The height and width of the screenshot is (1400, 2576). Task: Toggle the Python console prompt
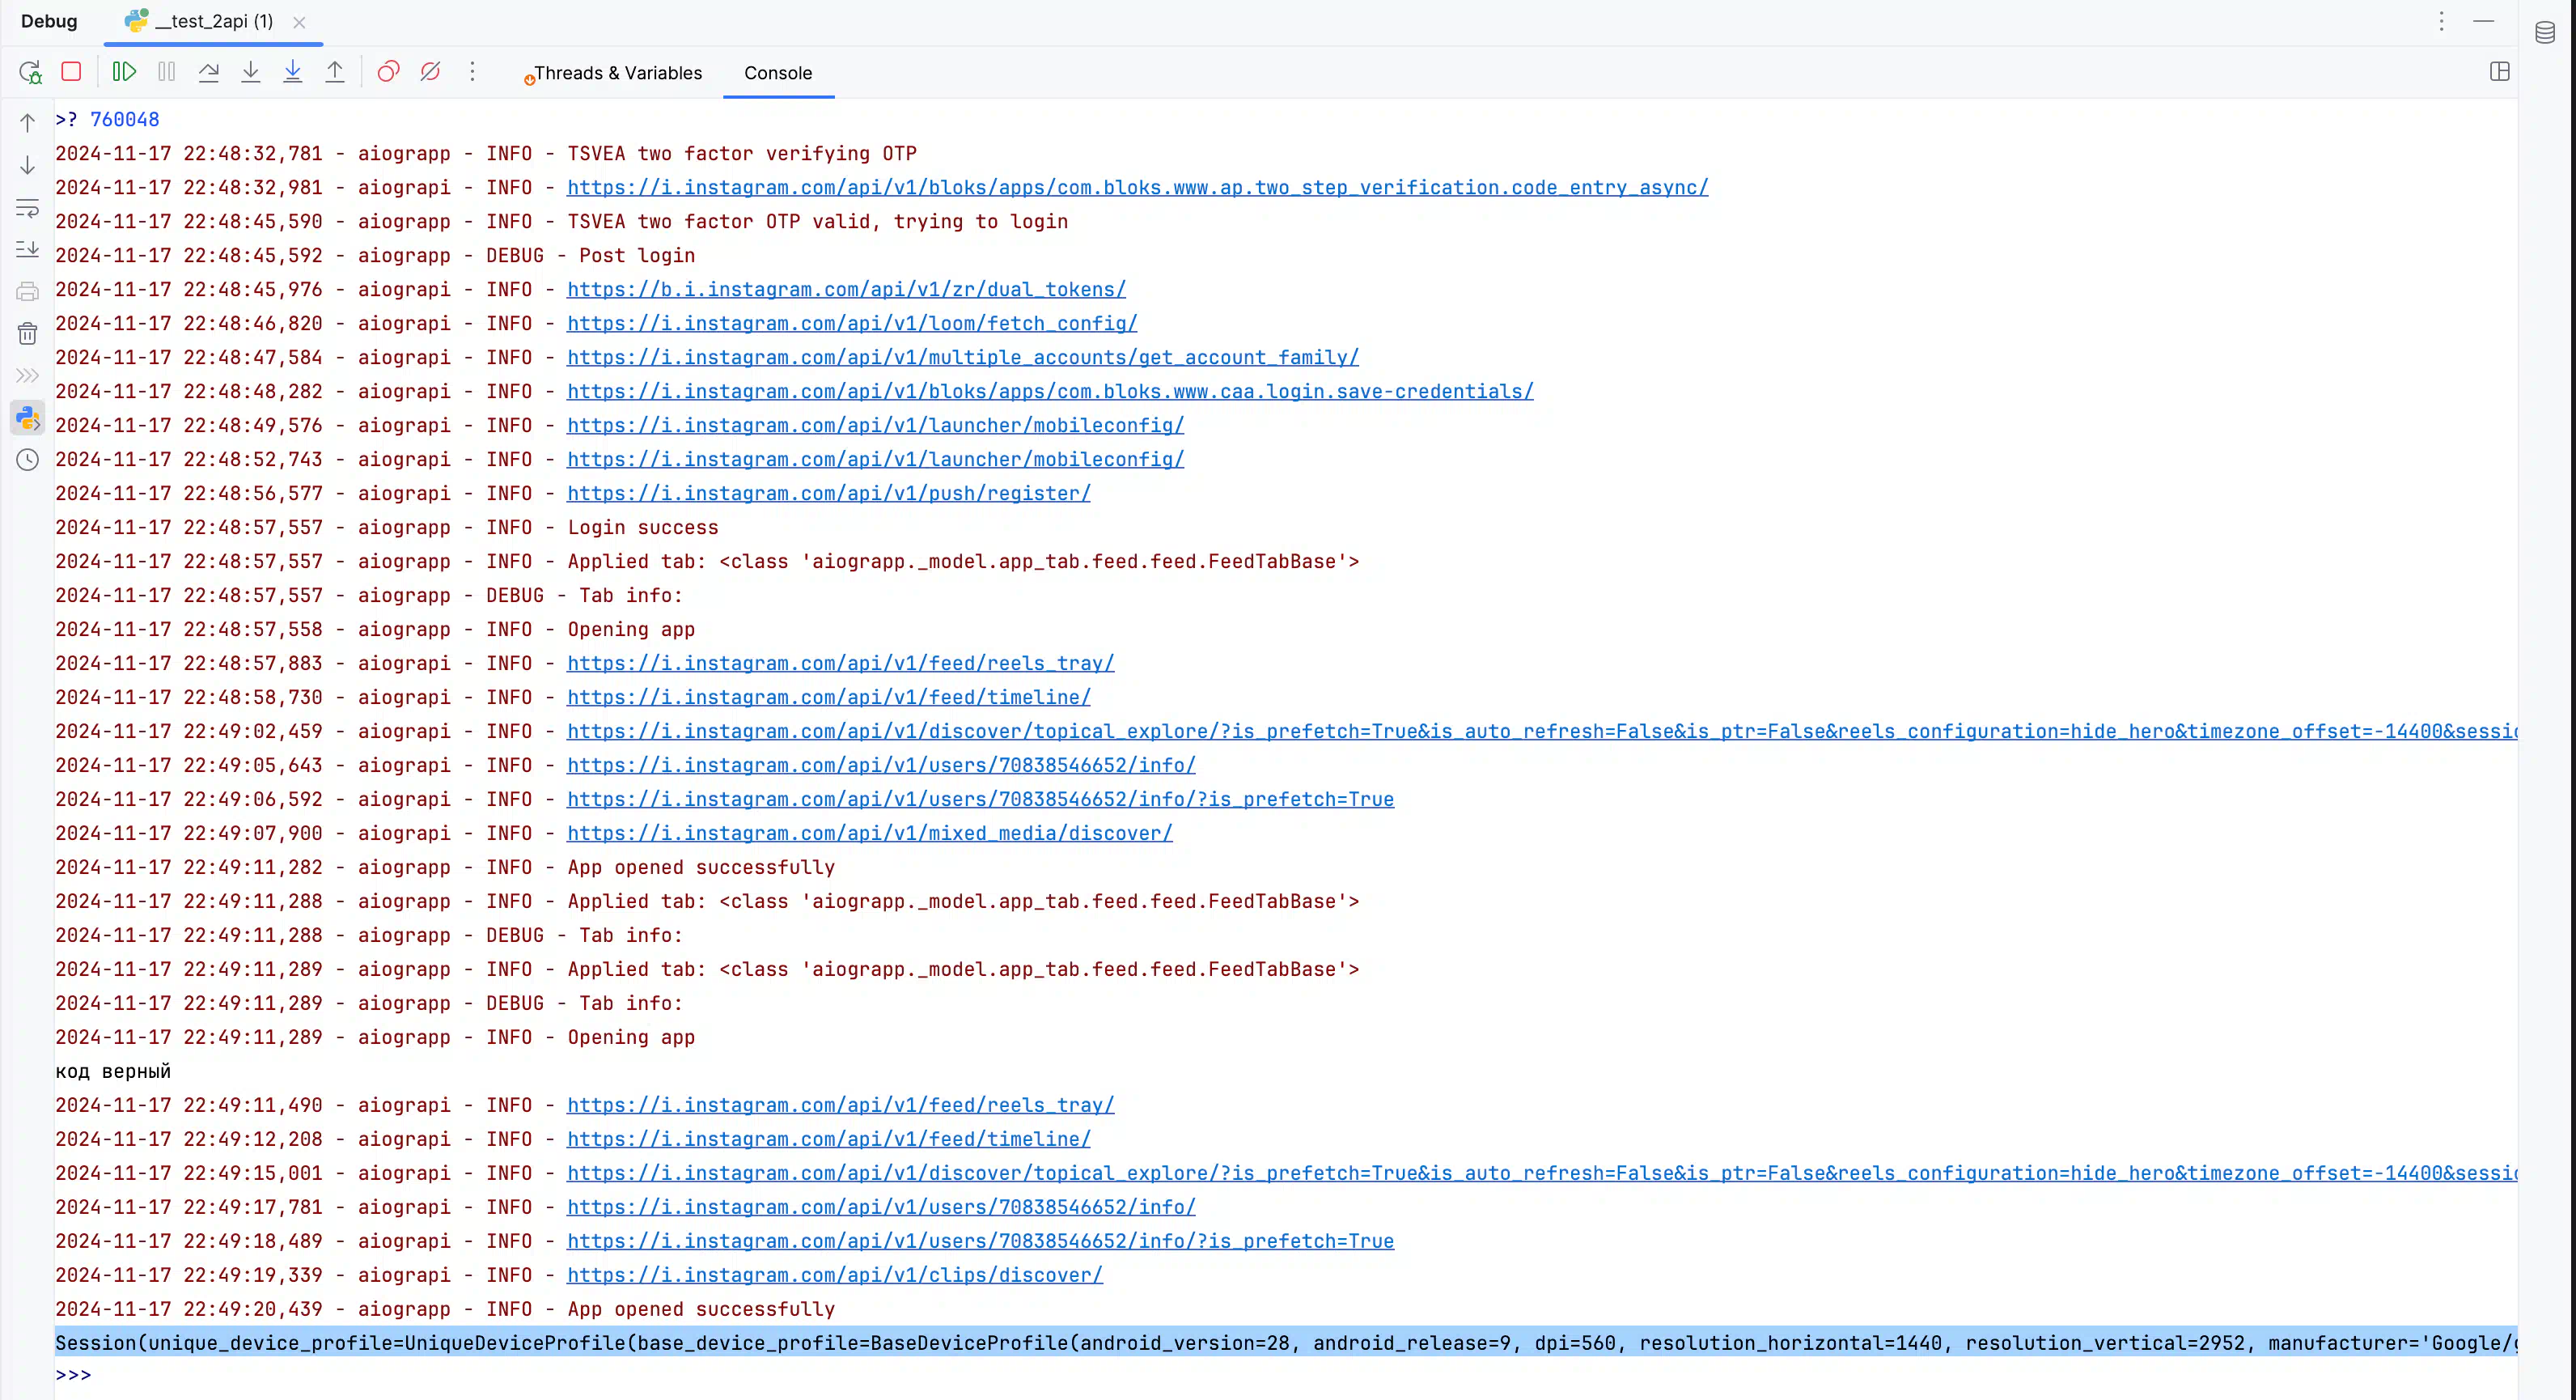click(27, 418)
